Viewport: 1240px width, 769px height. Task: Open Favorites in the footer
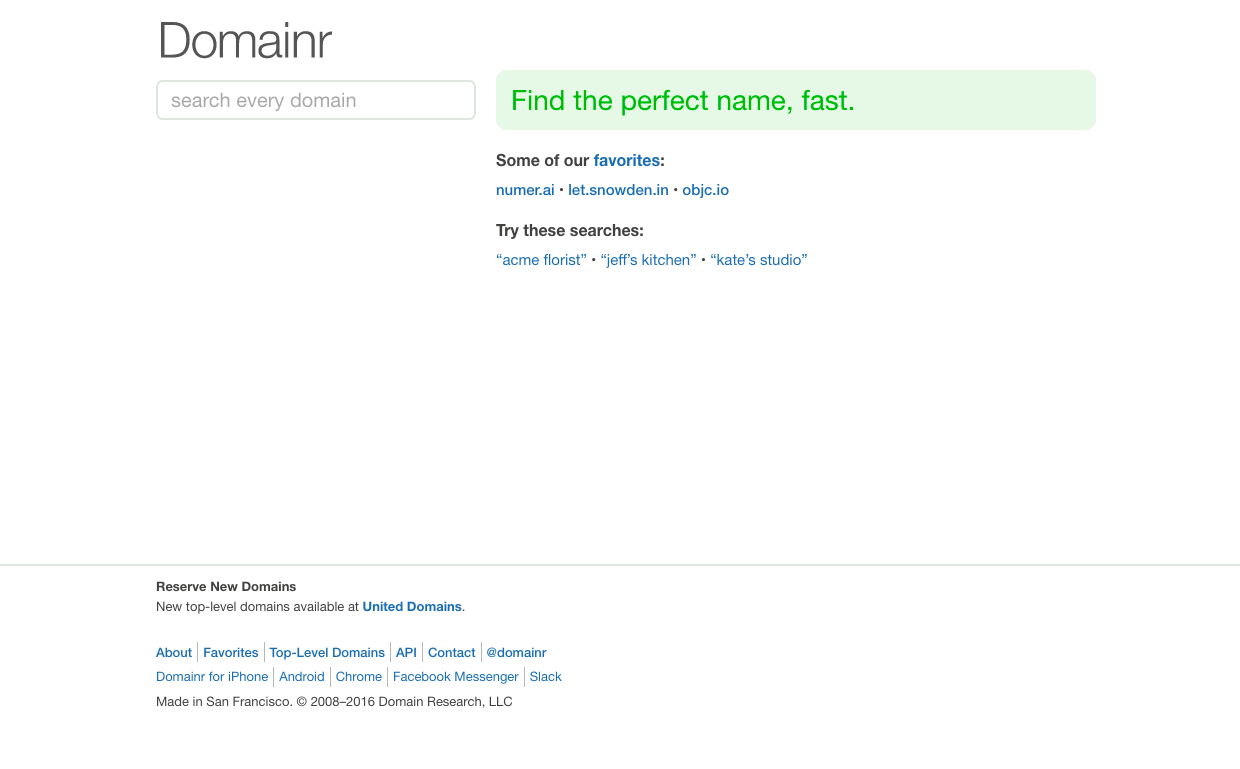click(x=231, y=653)
